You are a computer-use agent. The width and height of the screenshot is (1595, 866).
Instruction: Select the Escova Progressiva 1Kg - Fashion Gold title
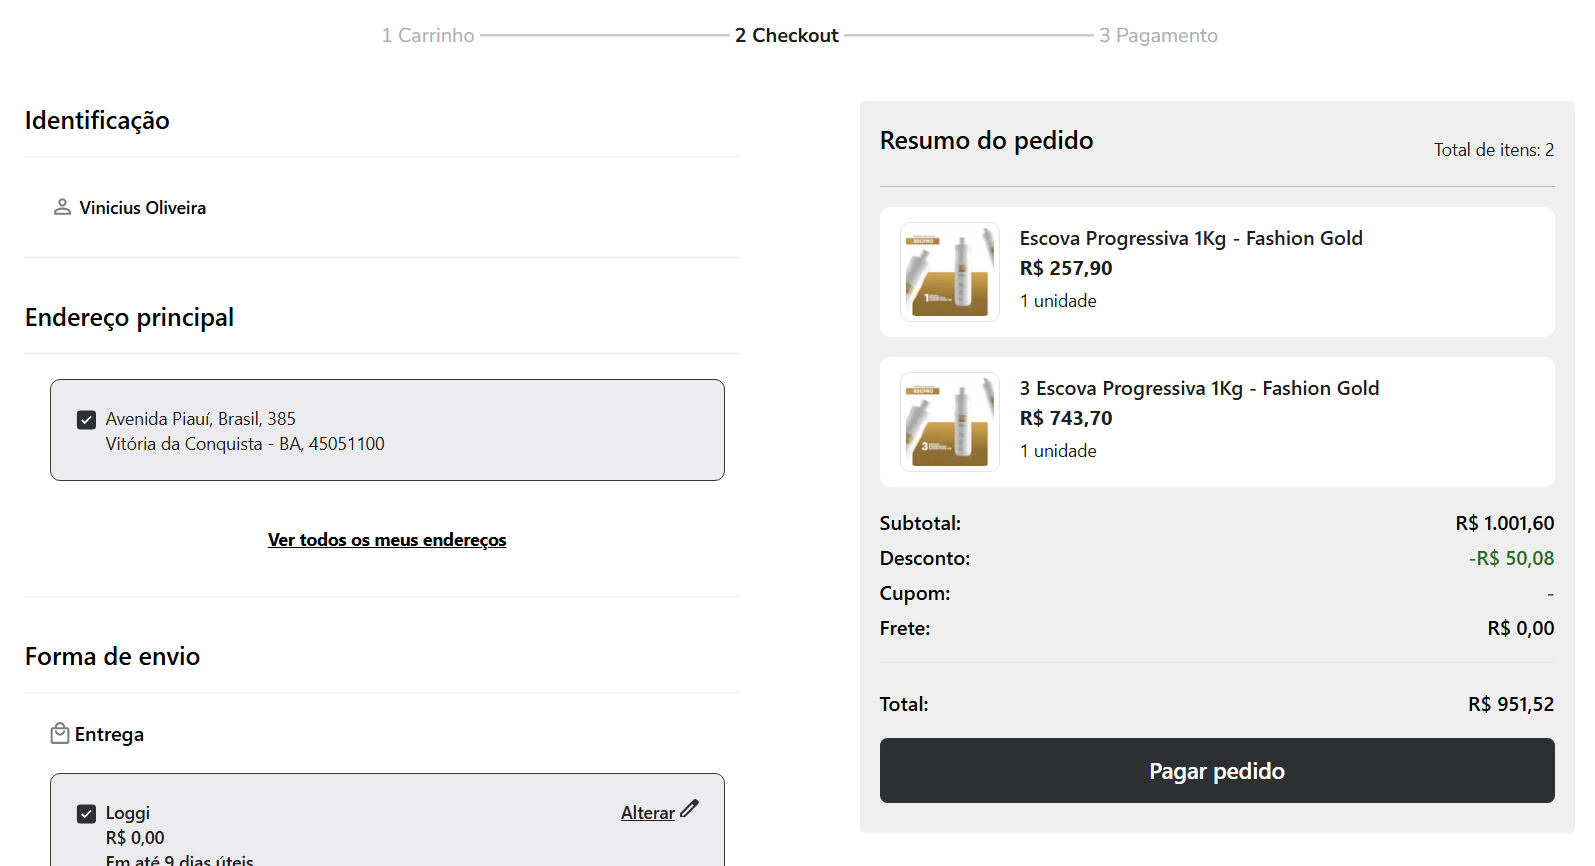tap(1191, 238)
